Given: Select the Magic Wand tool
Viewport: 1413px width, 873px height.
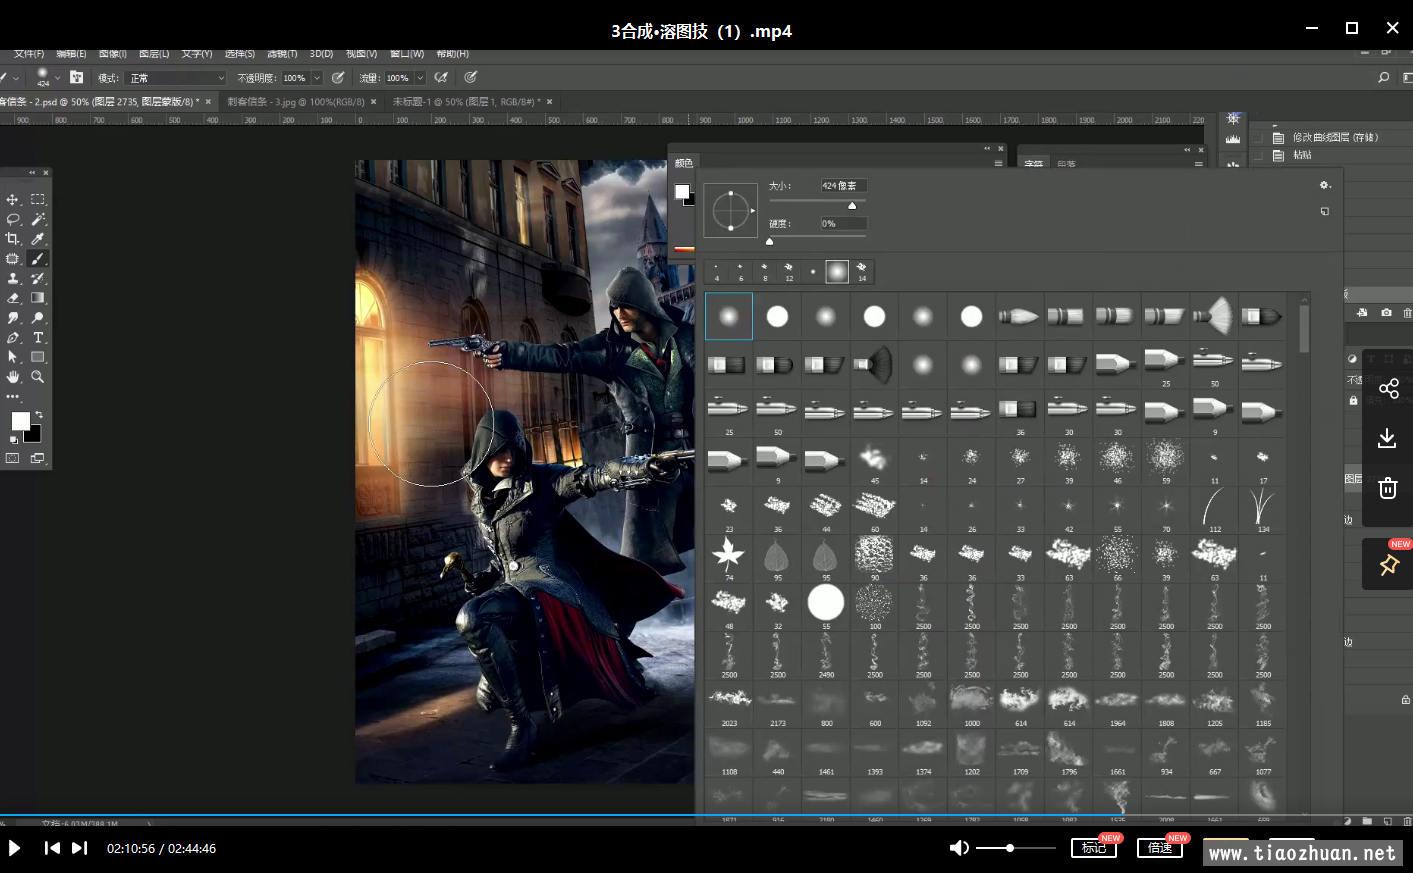Looking at the screenshot, I should tap(38, 219).
